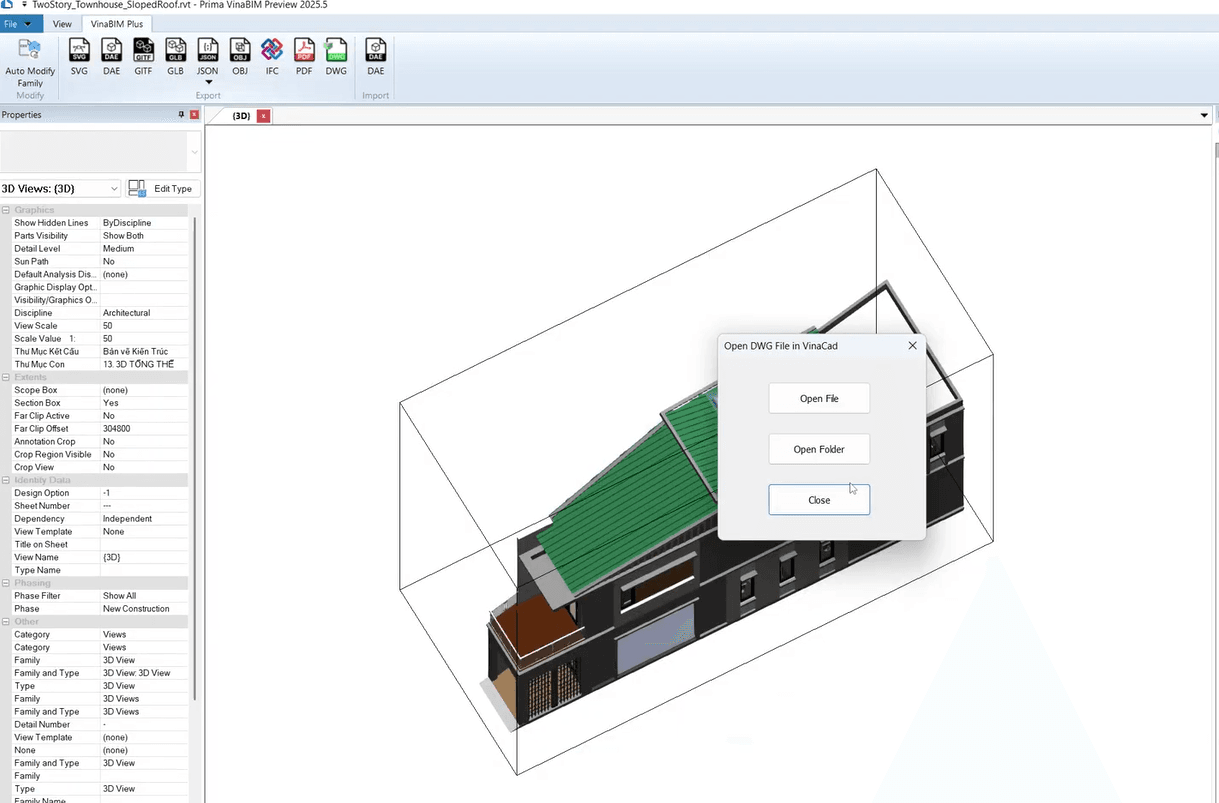This screenshot has height=803, width=1219.
Task: Click the Open Folder button
Action: [818, 449]
